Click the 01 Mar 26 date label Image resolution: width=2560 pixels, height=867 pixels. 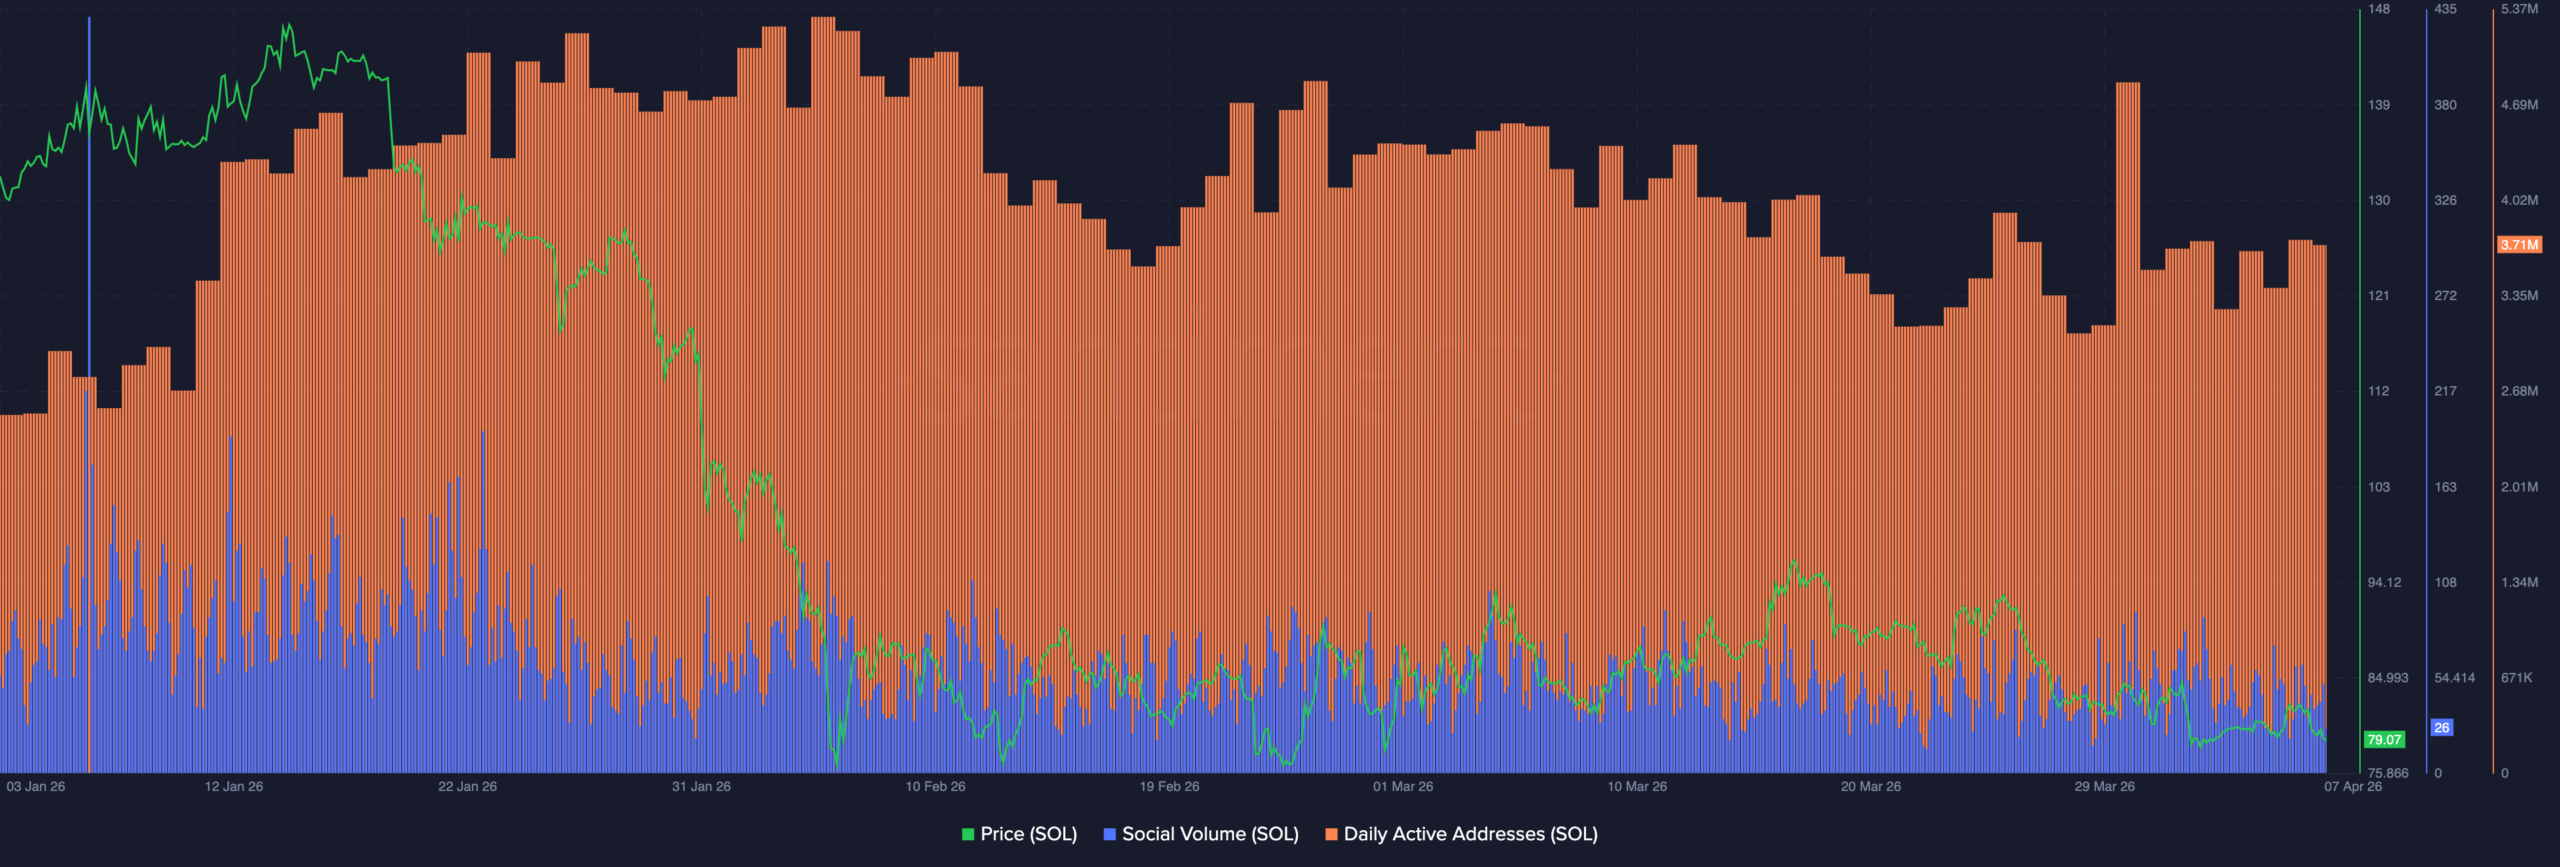point(1402,787)
